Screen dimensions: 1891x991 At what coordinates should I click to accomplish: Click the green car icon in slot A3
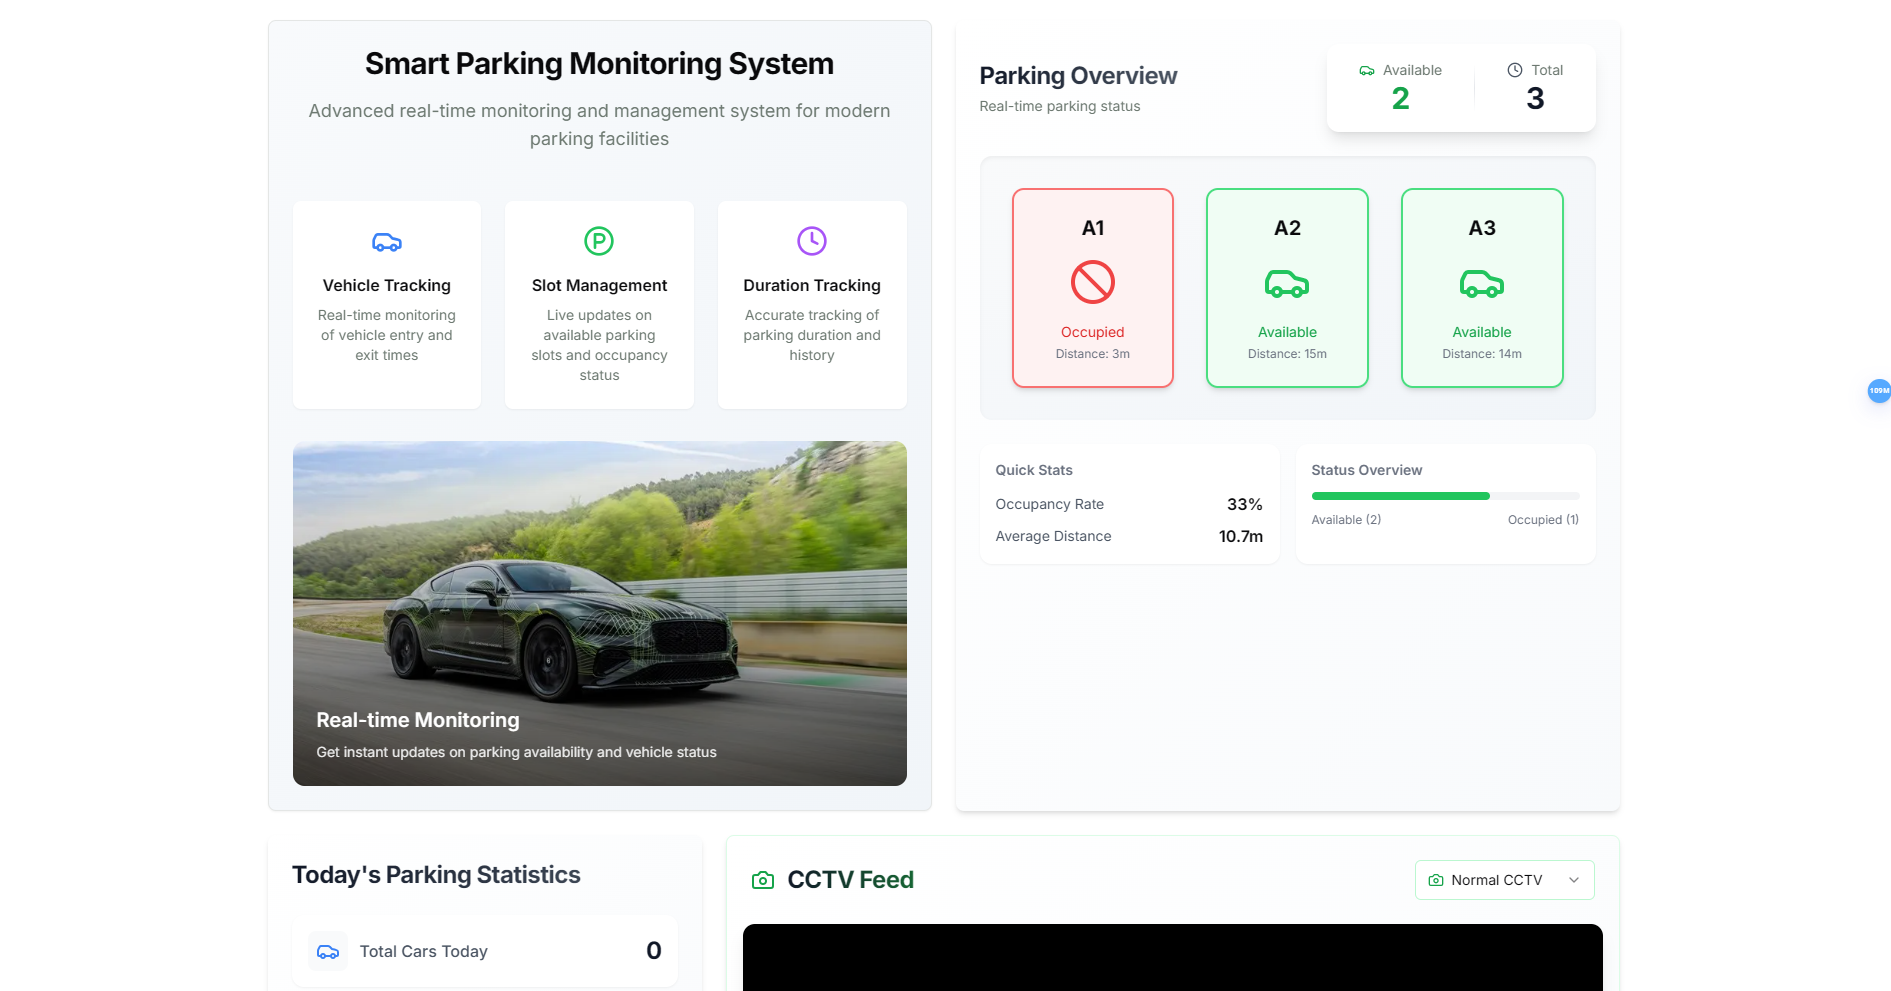(x=1482, y=284)
